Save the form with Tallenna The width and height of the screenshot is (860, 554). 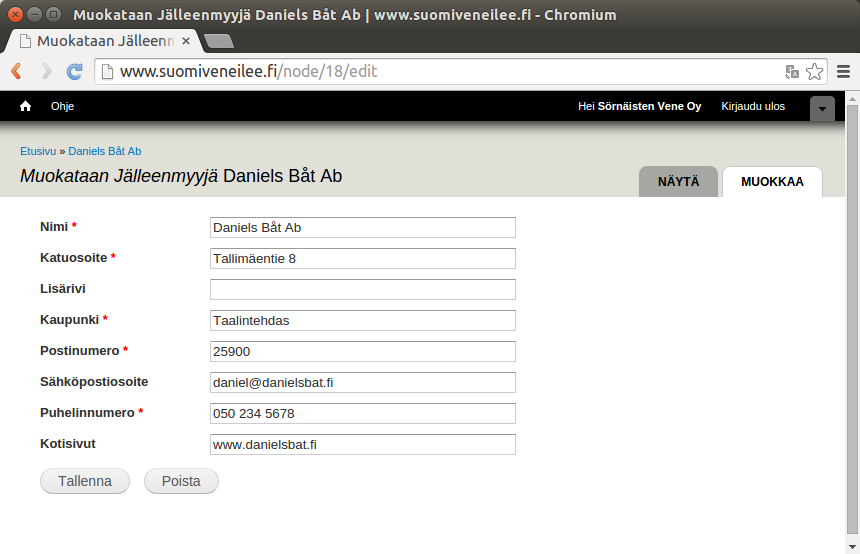coord(85,481)
